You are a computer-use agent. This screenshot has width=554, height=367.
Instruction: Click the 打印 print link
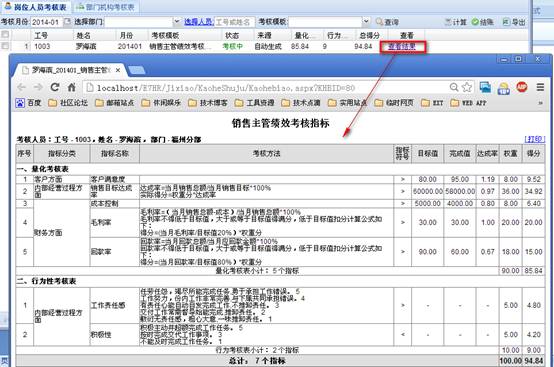point(535,139)
